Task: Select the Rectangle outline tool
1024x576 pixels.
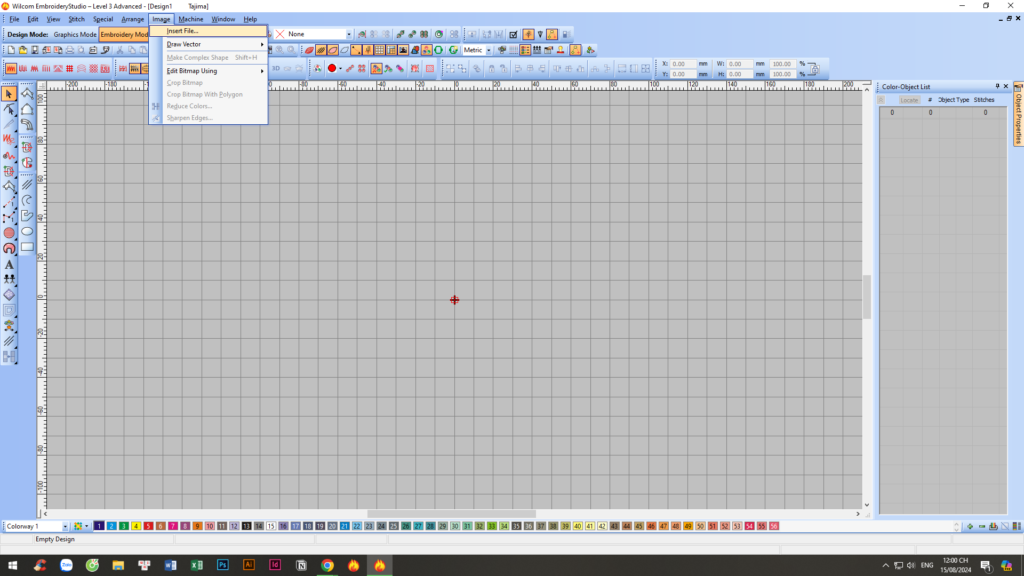Action: (27, 247)
